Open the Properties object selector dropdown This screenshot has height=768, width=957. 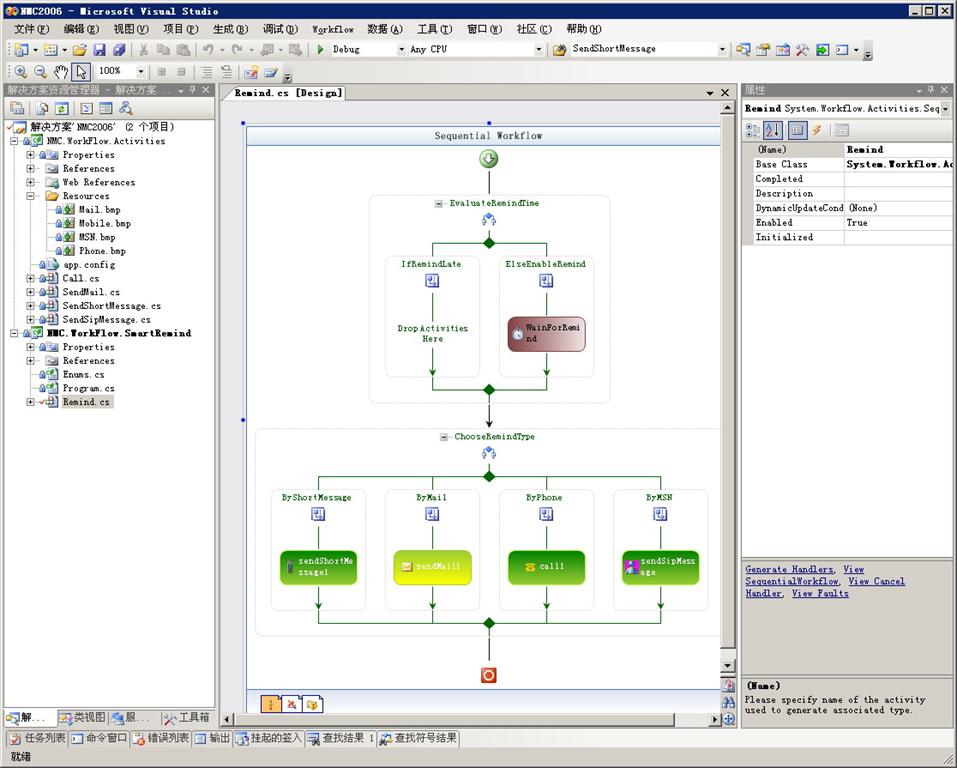pos(945,109)
